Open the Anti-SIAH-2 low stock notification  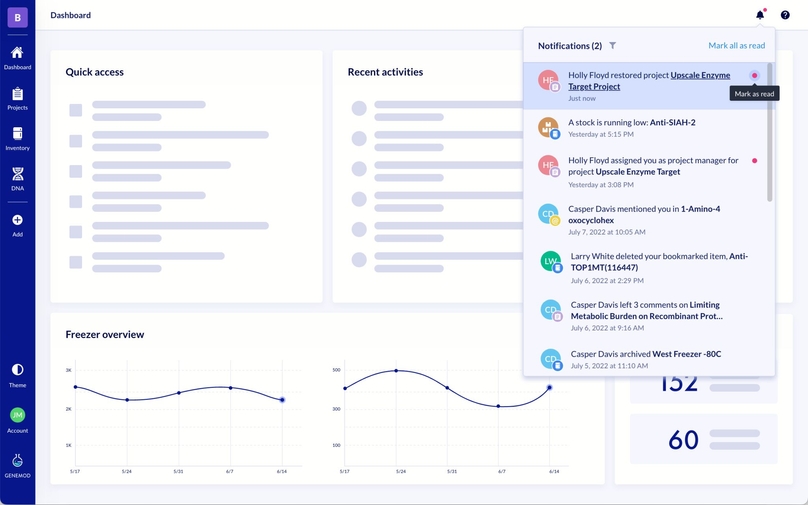pyautogui.click(x=644, y=128)
